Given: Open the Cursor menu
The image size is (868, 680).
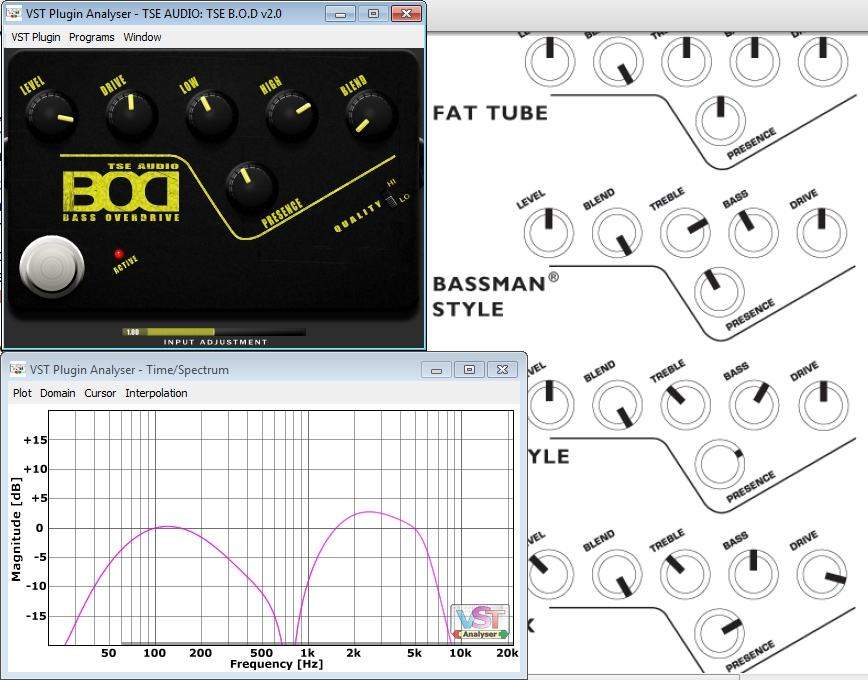Looking at the screenshot, I should click(x=100, y=393).
